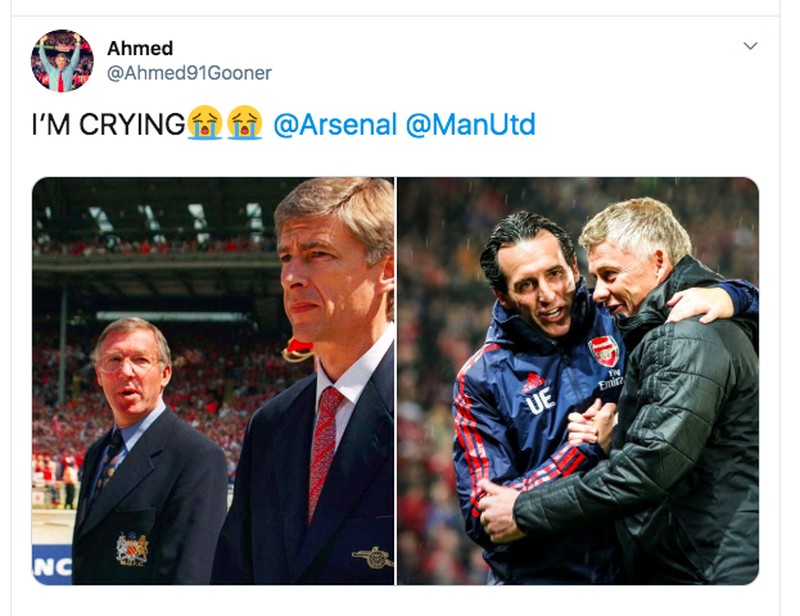The height and width of the screenshot is (616, 800).
Task: Click the blue "NC" banner in left photo corner
Action: [50, 567]
